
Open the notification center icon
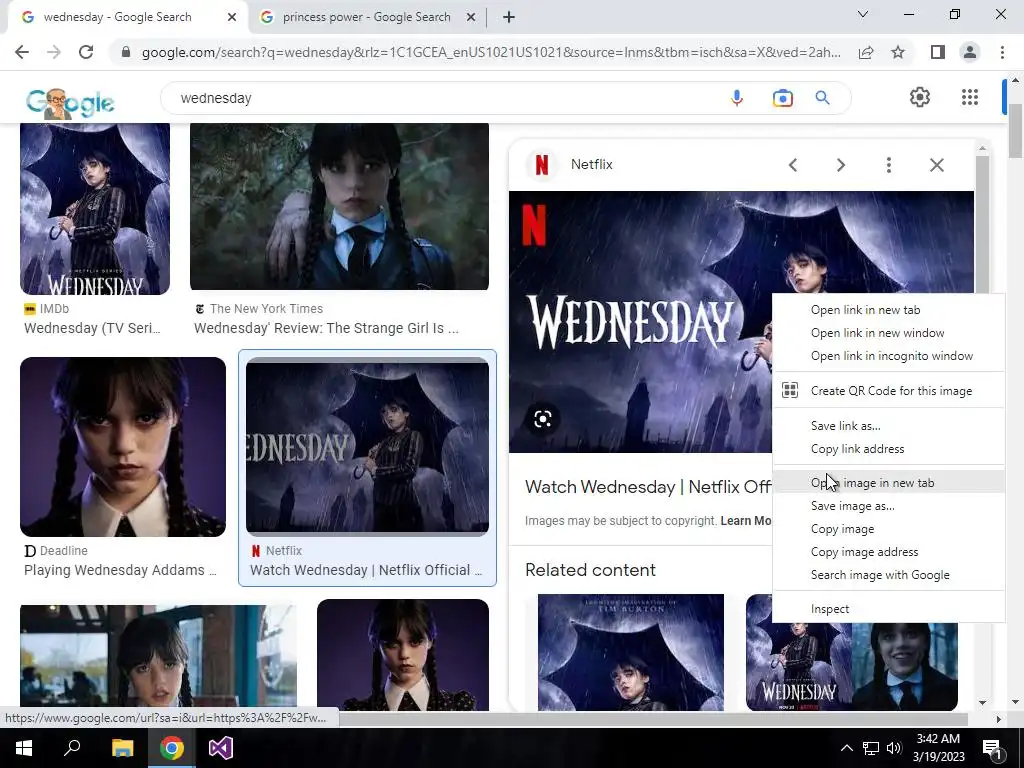(x=993, y=748)
